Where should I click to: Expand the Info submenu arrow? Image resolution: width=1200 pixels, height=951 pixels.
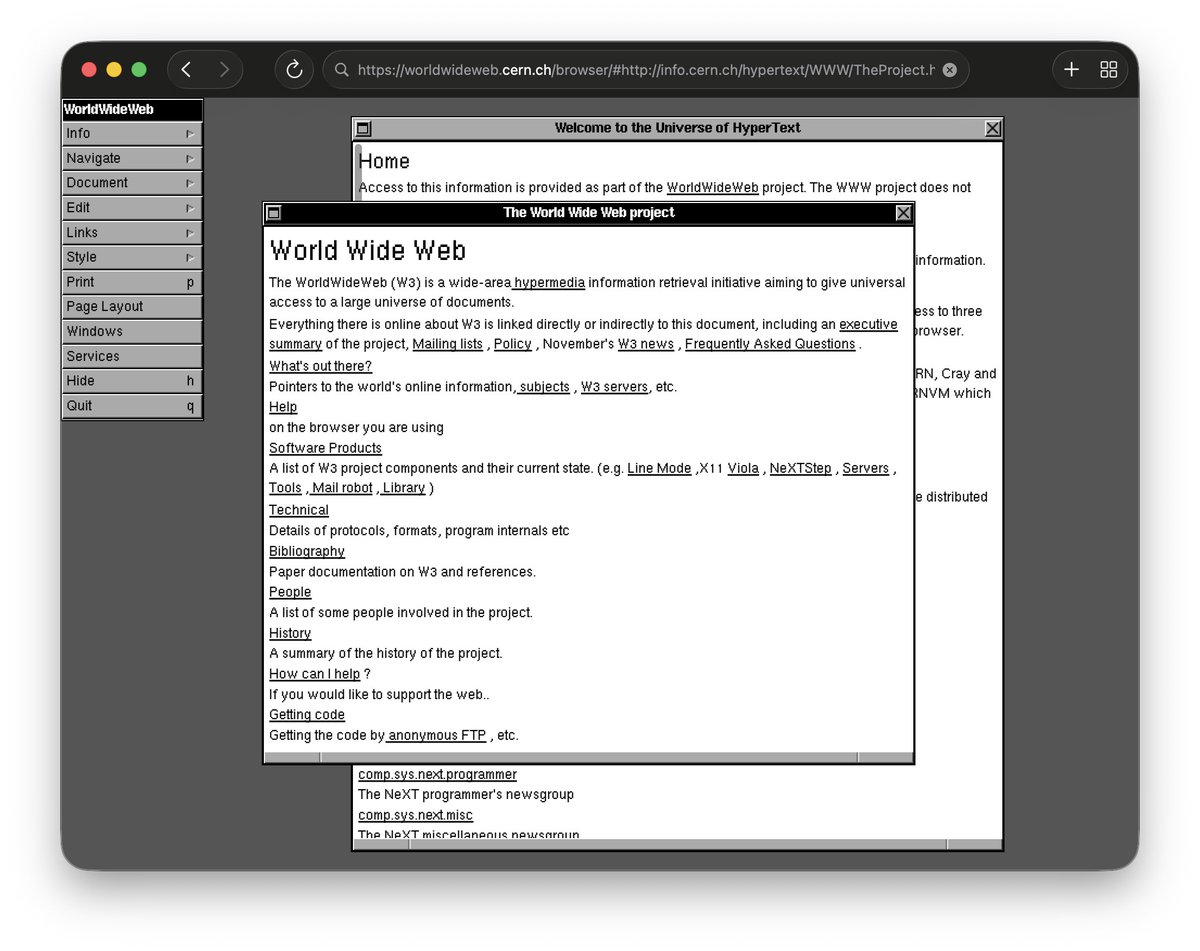coord(190,134)
